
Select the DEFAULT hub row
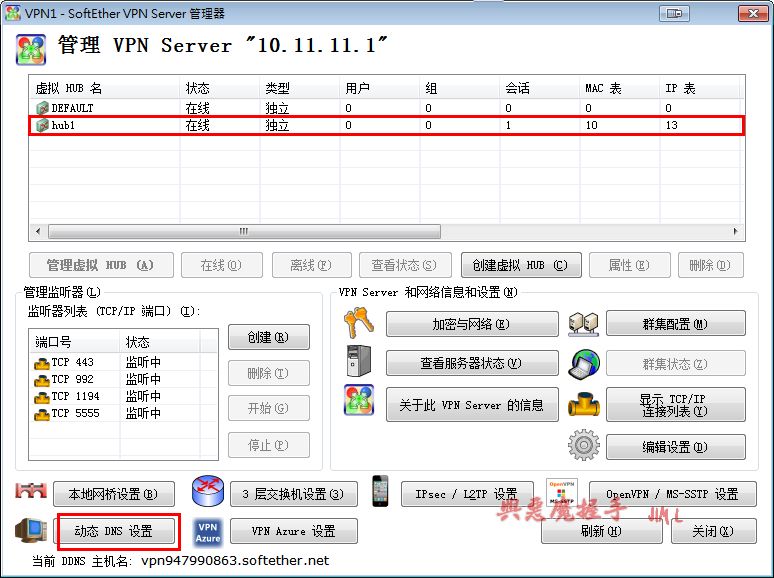[x=387, y=108]
